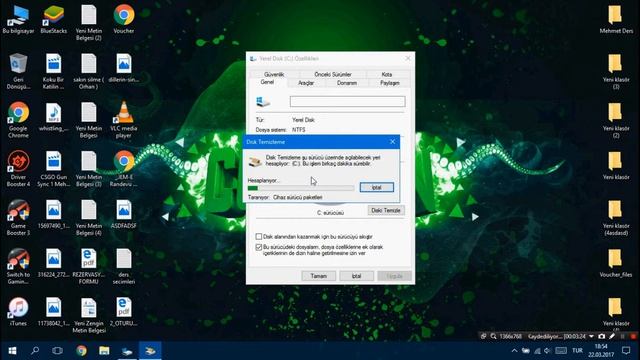640x360 pixels.
Task: Cancel Disk Temizleme with İptal button
Action: 376,187
